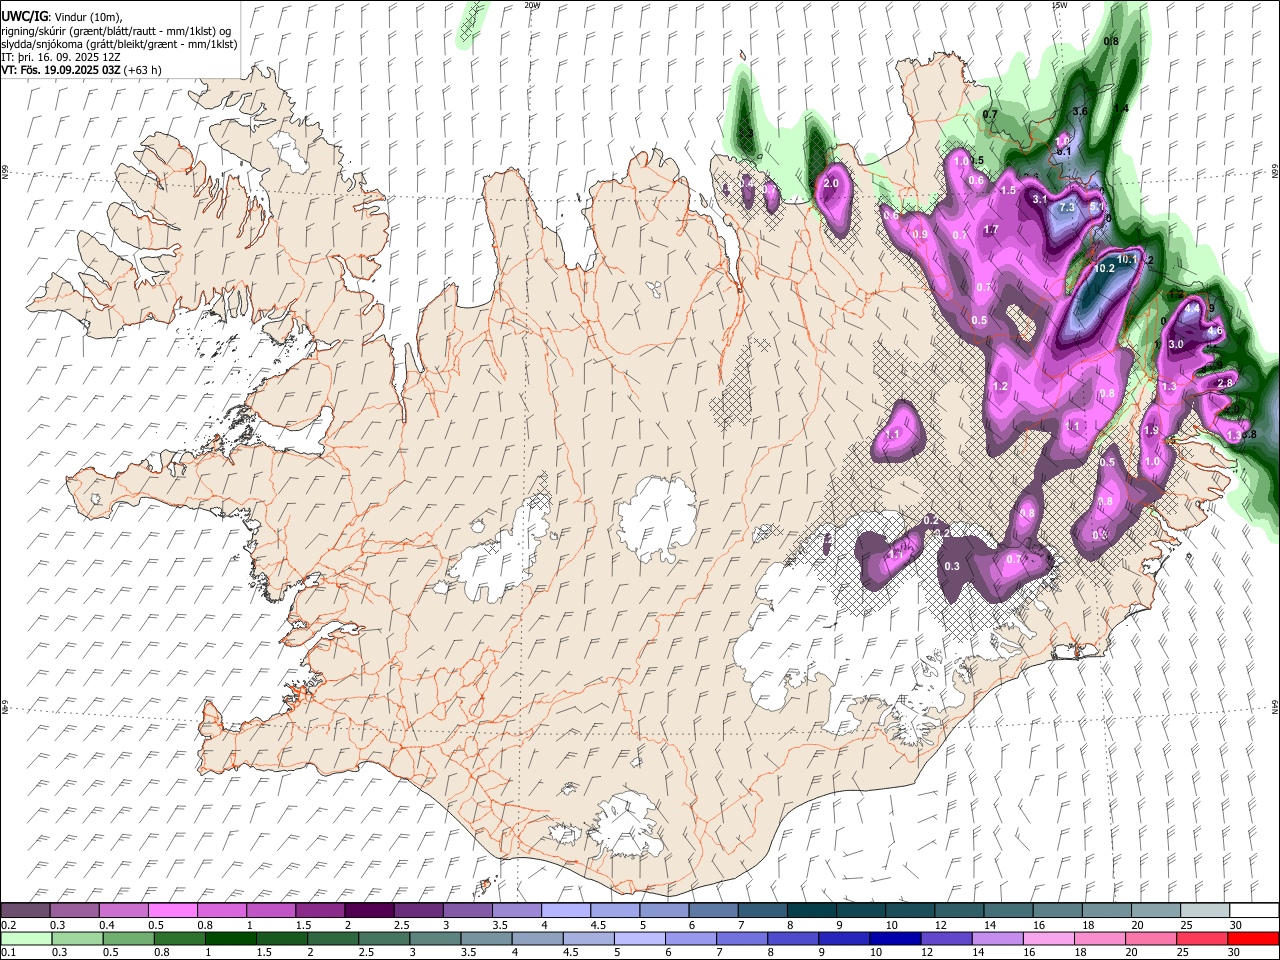Pick bright red swatch after 30 in lower legend
The width and height of the screenshot is (1280, 960).
(x=1254, y=939)
